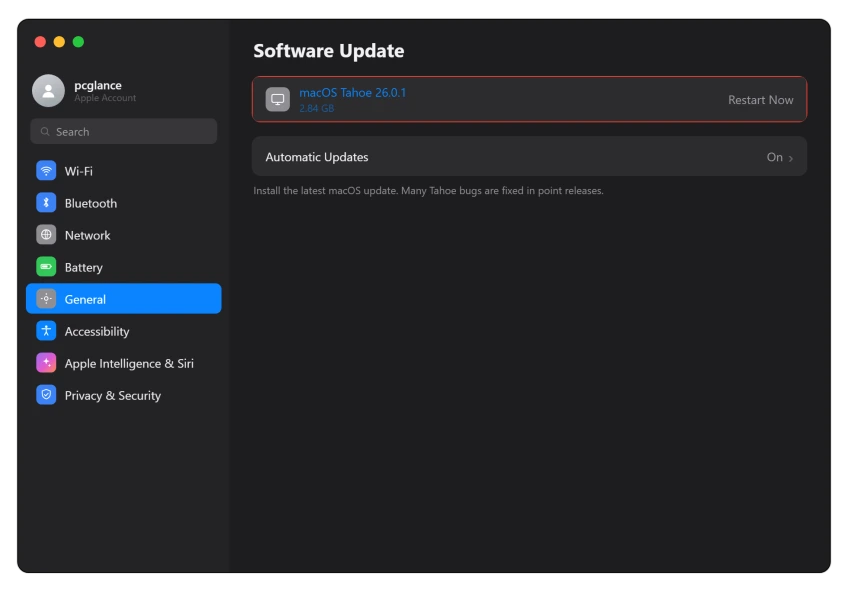Open pcglance Apple Account
The width and height of the screenshot is (849, 591).
click(84, 90)
